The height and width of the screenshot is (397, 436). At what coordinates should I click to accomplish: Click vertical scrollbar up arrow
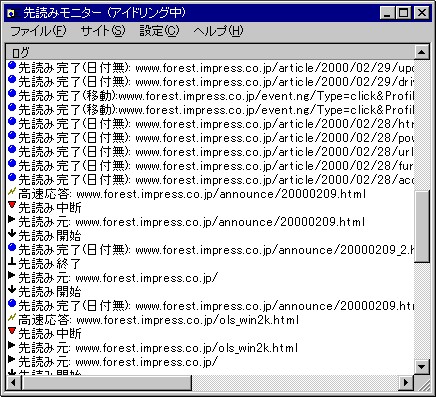coord(422,52)
